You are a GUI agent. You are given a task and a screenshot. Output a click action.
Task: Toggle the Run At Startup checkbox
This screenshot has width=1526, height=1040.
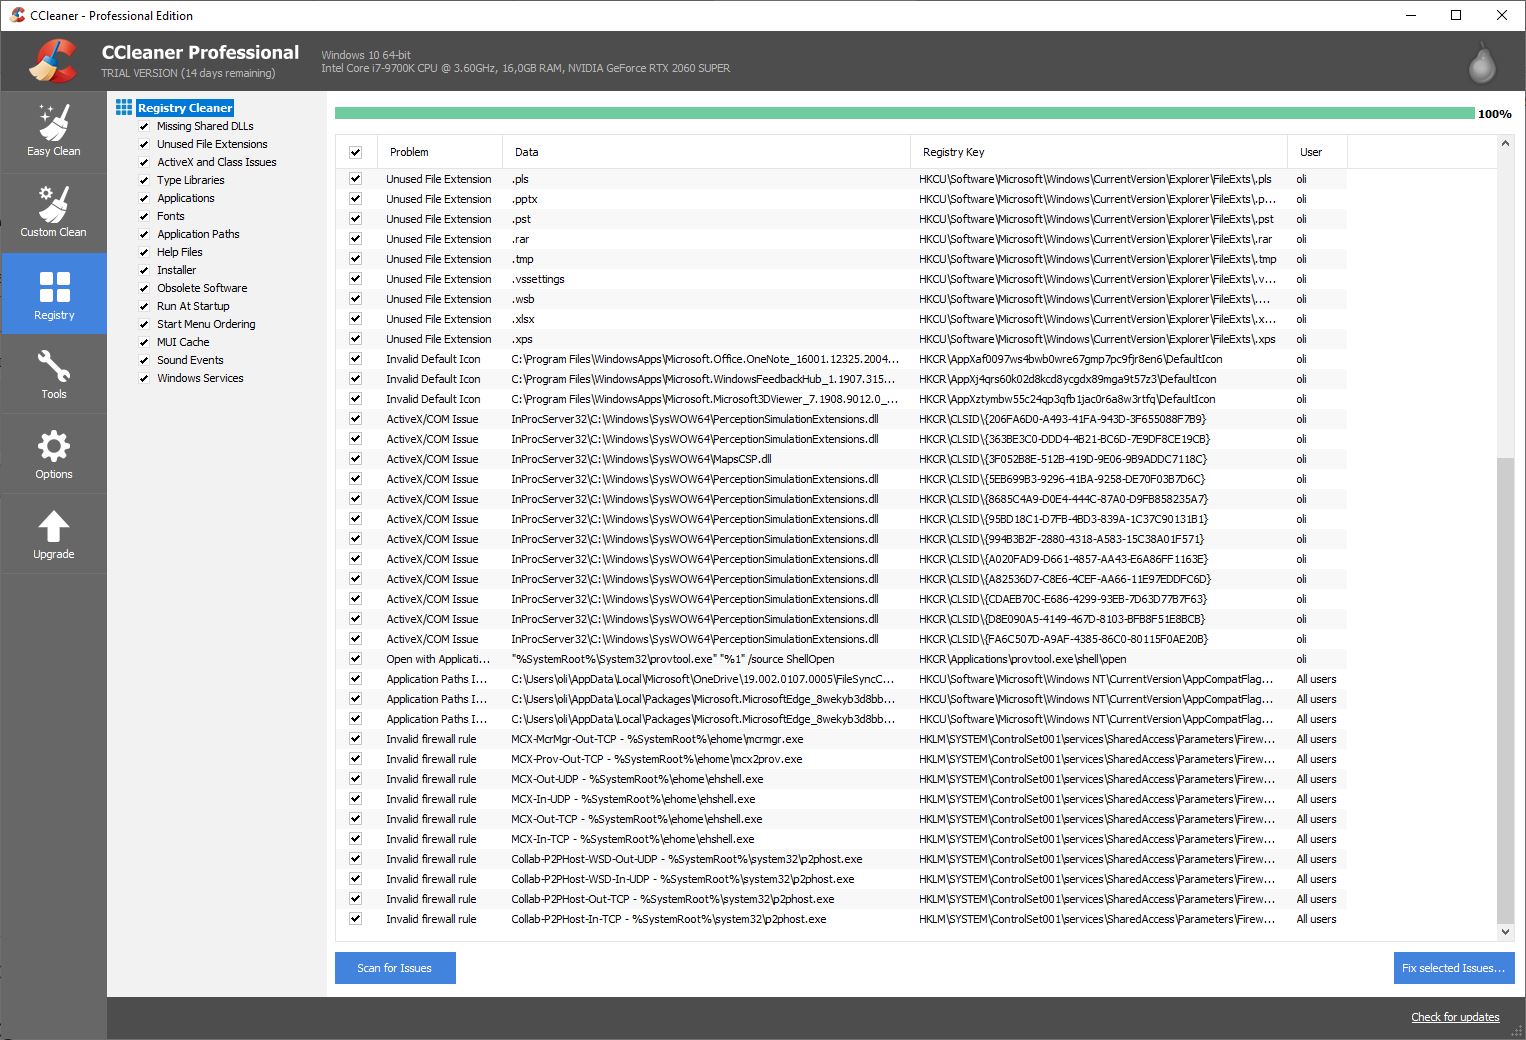tap(144, 306)
